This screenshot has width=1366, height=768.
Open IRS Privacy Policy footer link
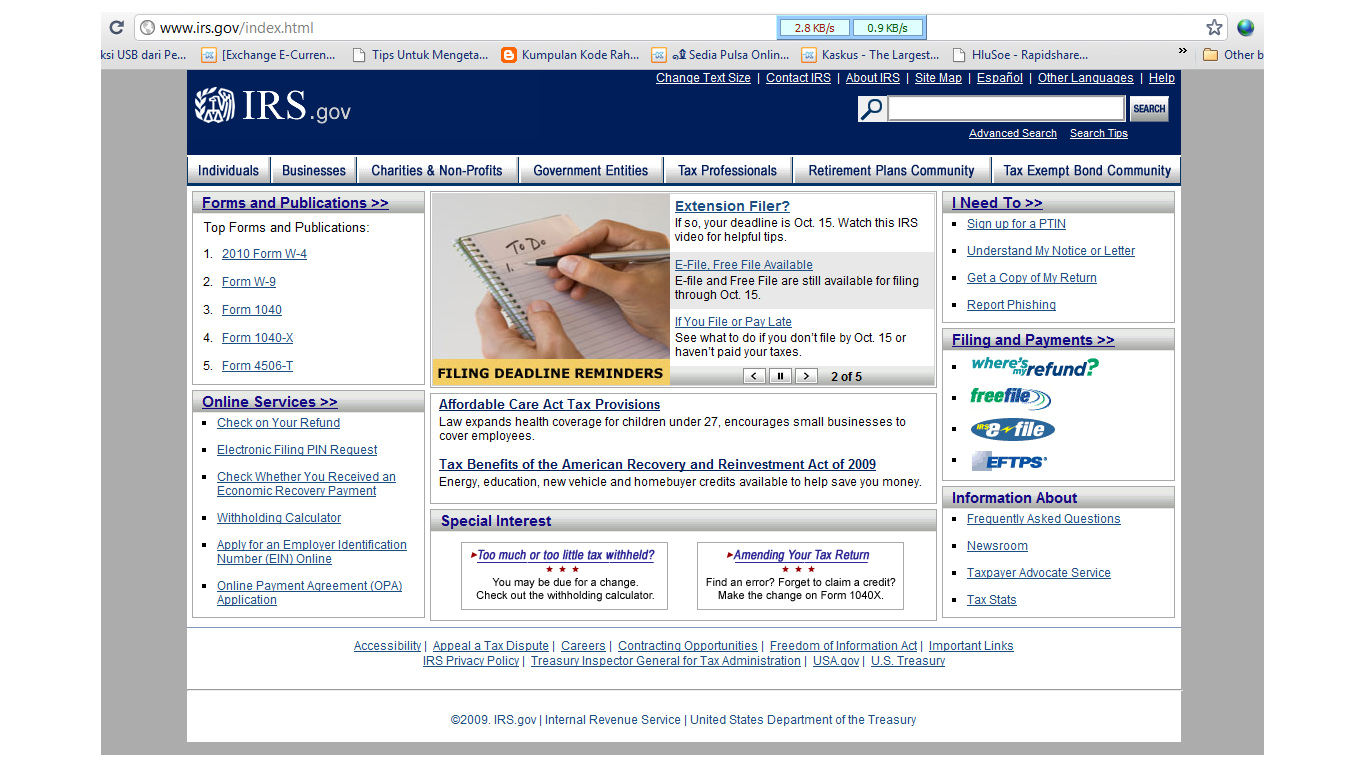471,661
